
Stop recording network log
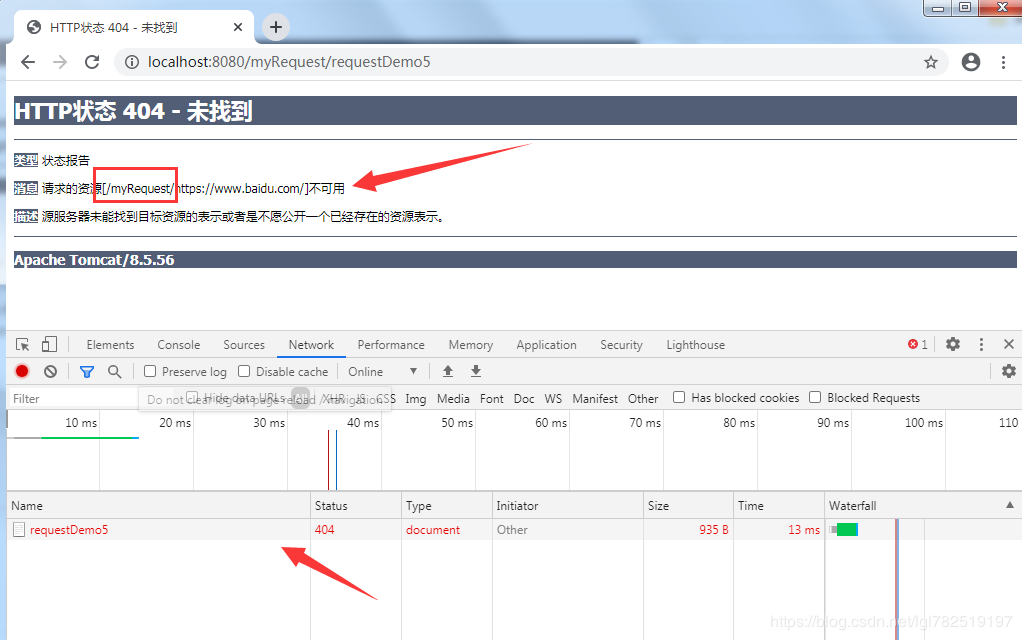tap(22, 371)
